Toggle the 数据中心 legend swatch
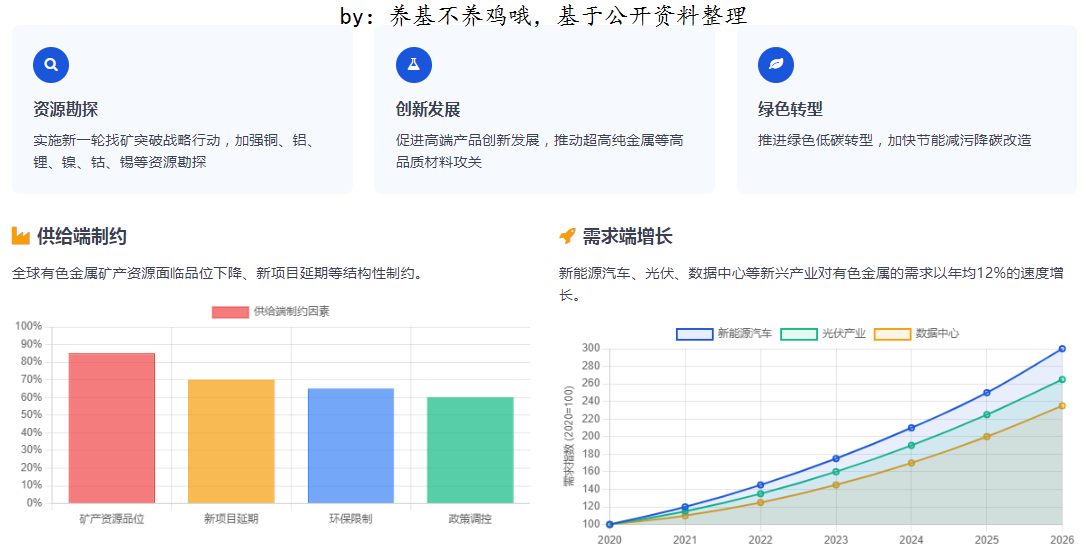 pos(892,334)
